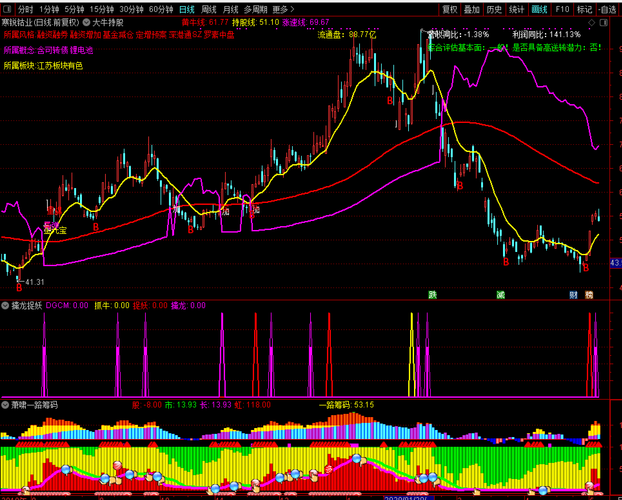Select the 5分钟 period tab
The height and width of the screenshot is (500, 622).
74,9
